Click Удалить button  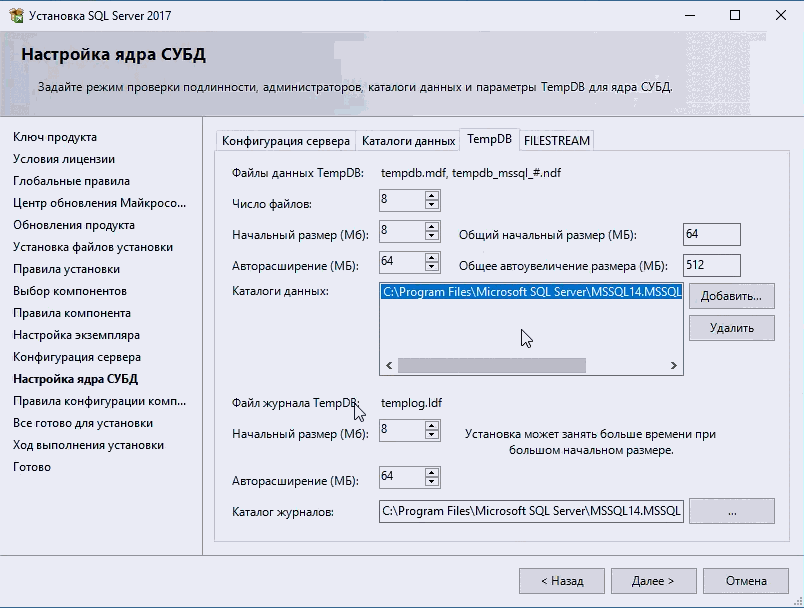coord(731,328)
